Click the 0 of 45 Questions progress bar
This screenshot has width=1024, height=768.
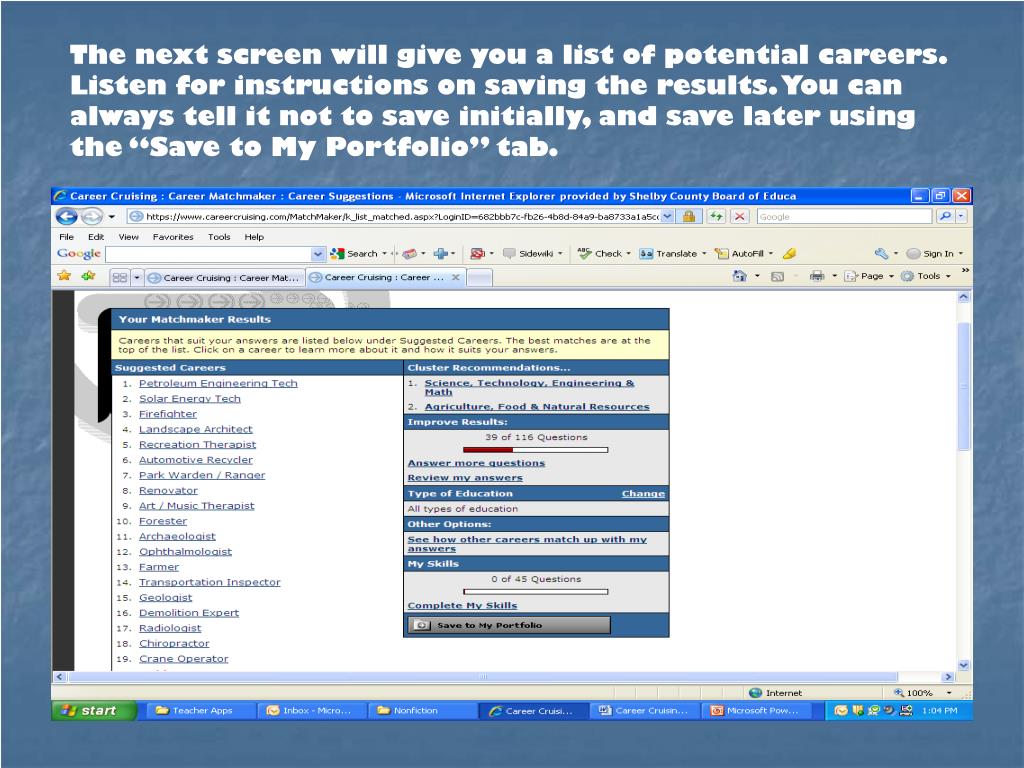tap(536, 592)
